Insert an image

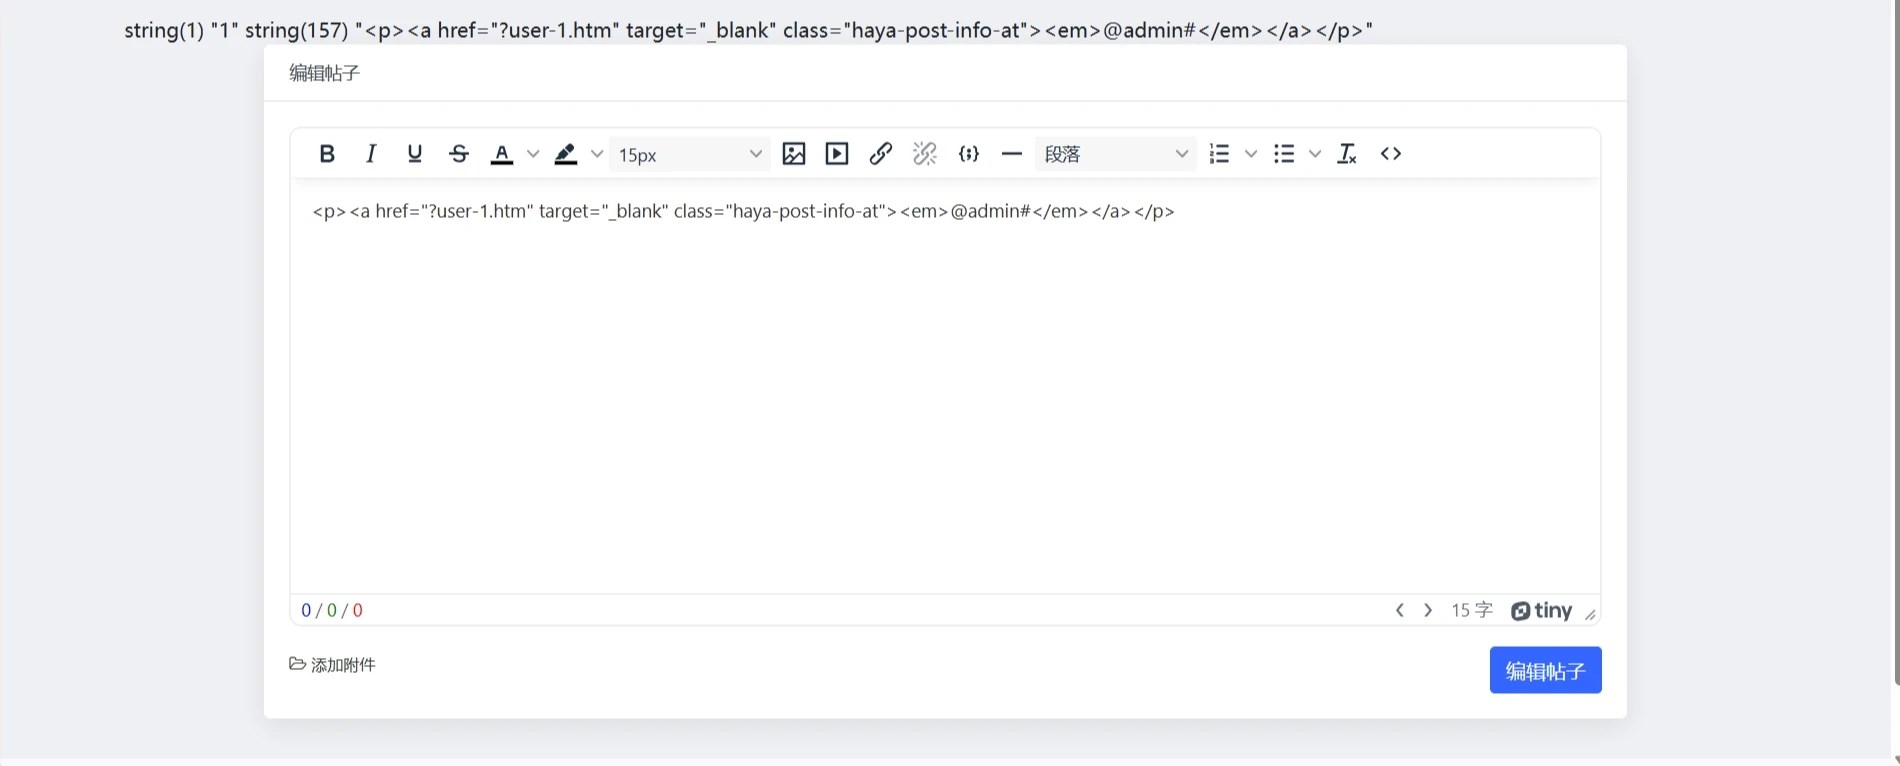(794, 154)
